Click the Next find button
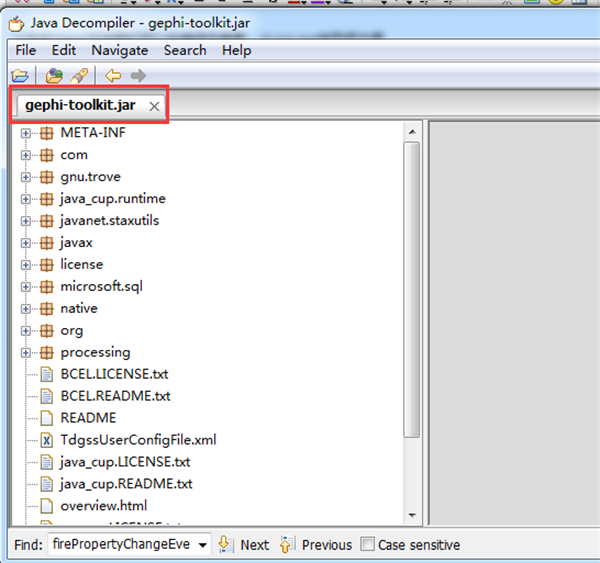Image resolution: width=600 pixels, height=563 pixels. point(244,545)
